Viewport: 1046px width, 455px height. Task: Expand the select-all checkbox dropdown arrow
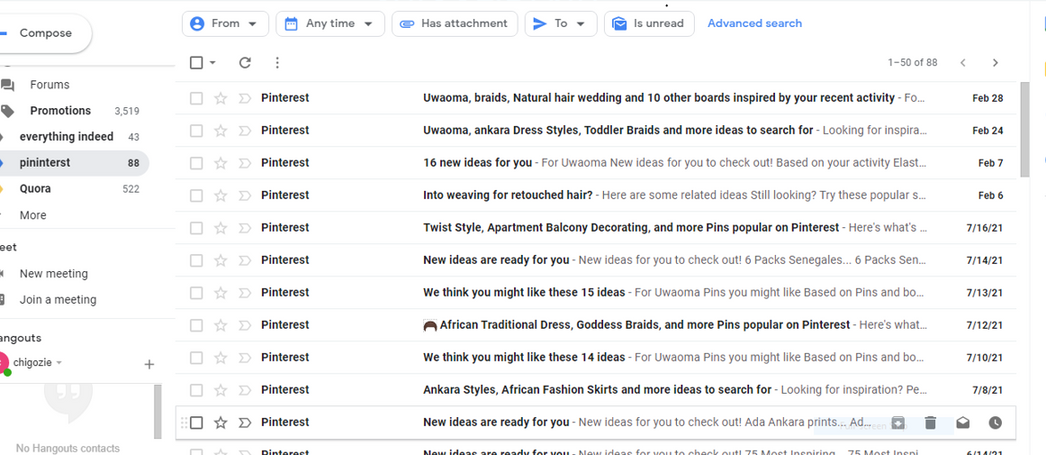(213, 63)
